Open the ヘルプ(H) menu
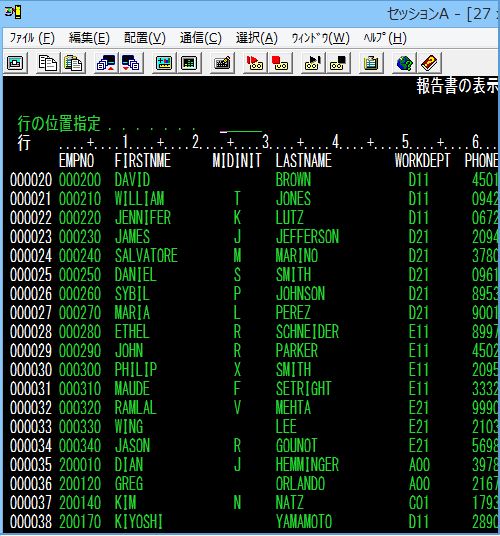This screenshot has width=500, height=536. coord(385,38)
